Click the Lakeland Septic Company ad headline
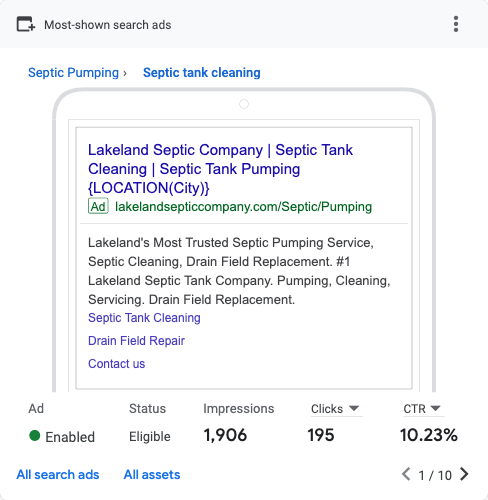Viewport: 488px width, 500px height. [220, 169]
